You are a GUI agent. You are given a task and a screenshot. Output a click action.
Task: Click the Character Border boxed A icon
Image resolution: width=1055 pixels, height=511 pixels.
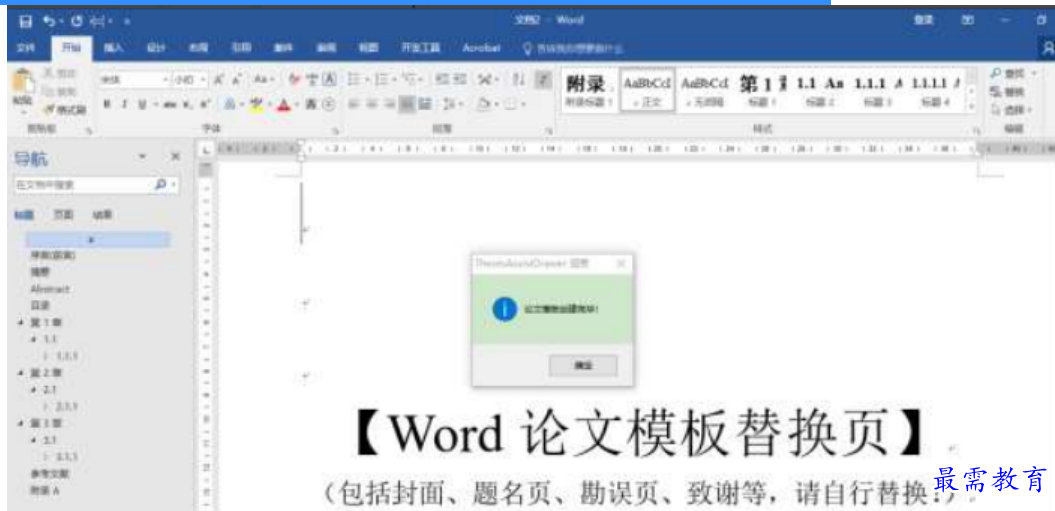click(328, 80)
